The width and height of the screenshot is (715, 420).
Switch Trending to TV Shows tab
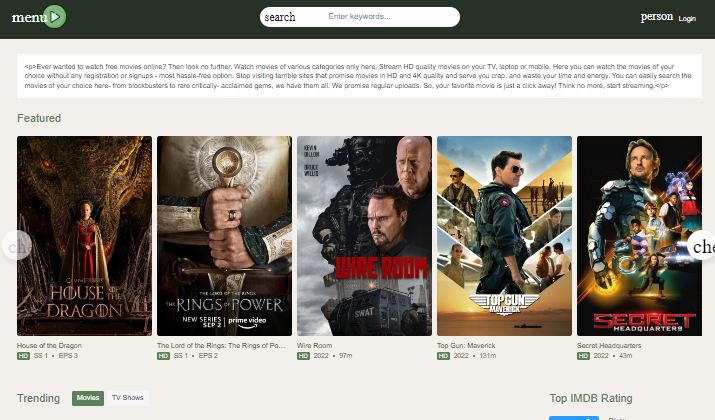tap(128, 398)
